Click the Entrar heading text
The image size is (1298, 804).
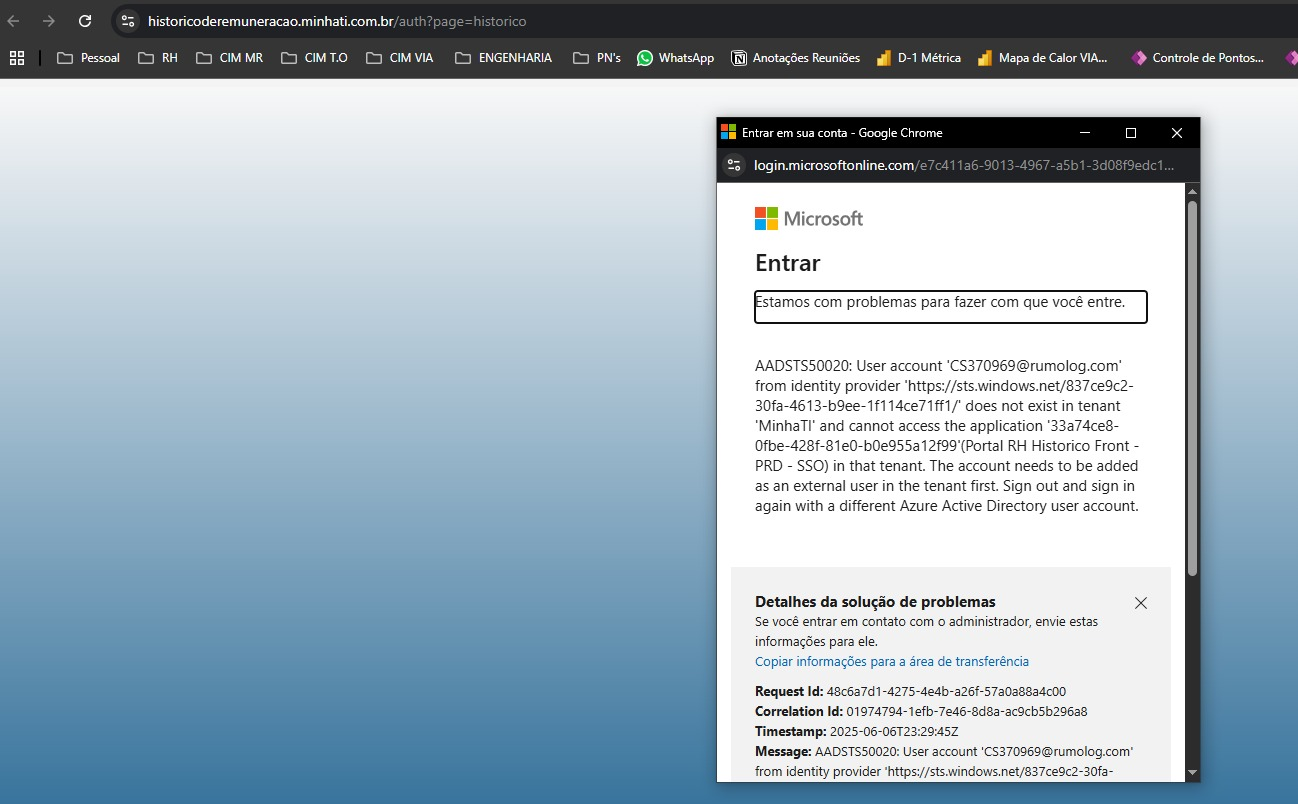[788, 263]
